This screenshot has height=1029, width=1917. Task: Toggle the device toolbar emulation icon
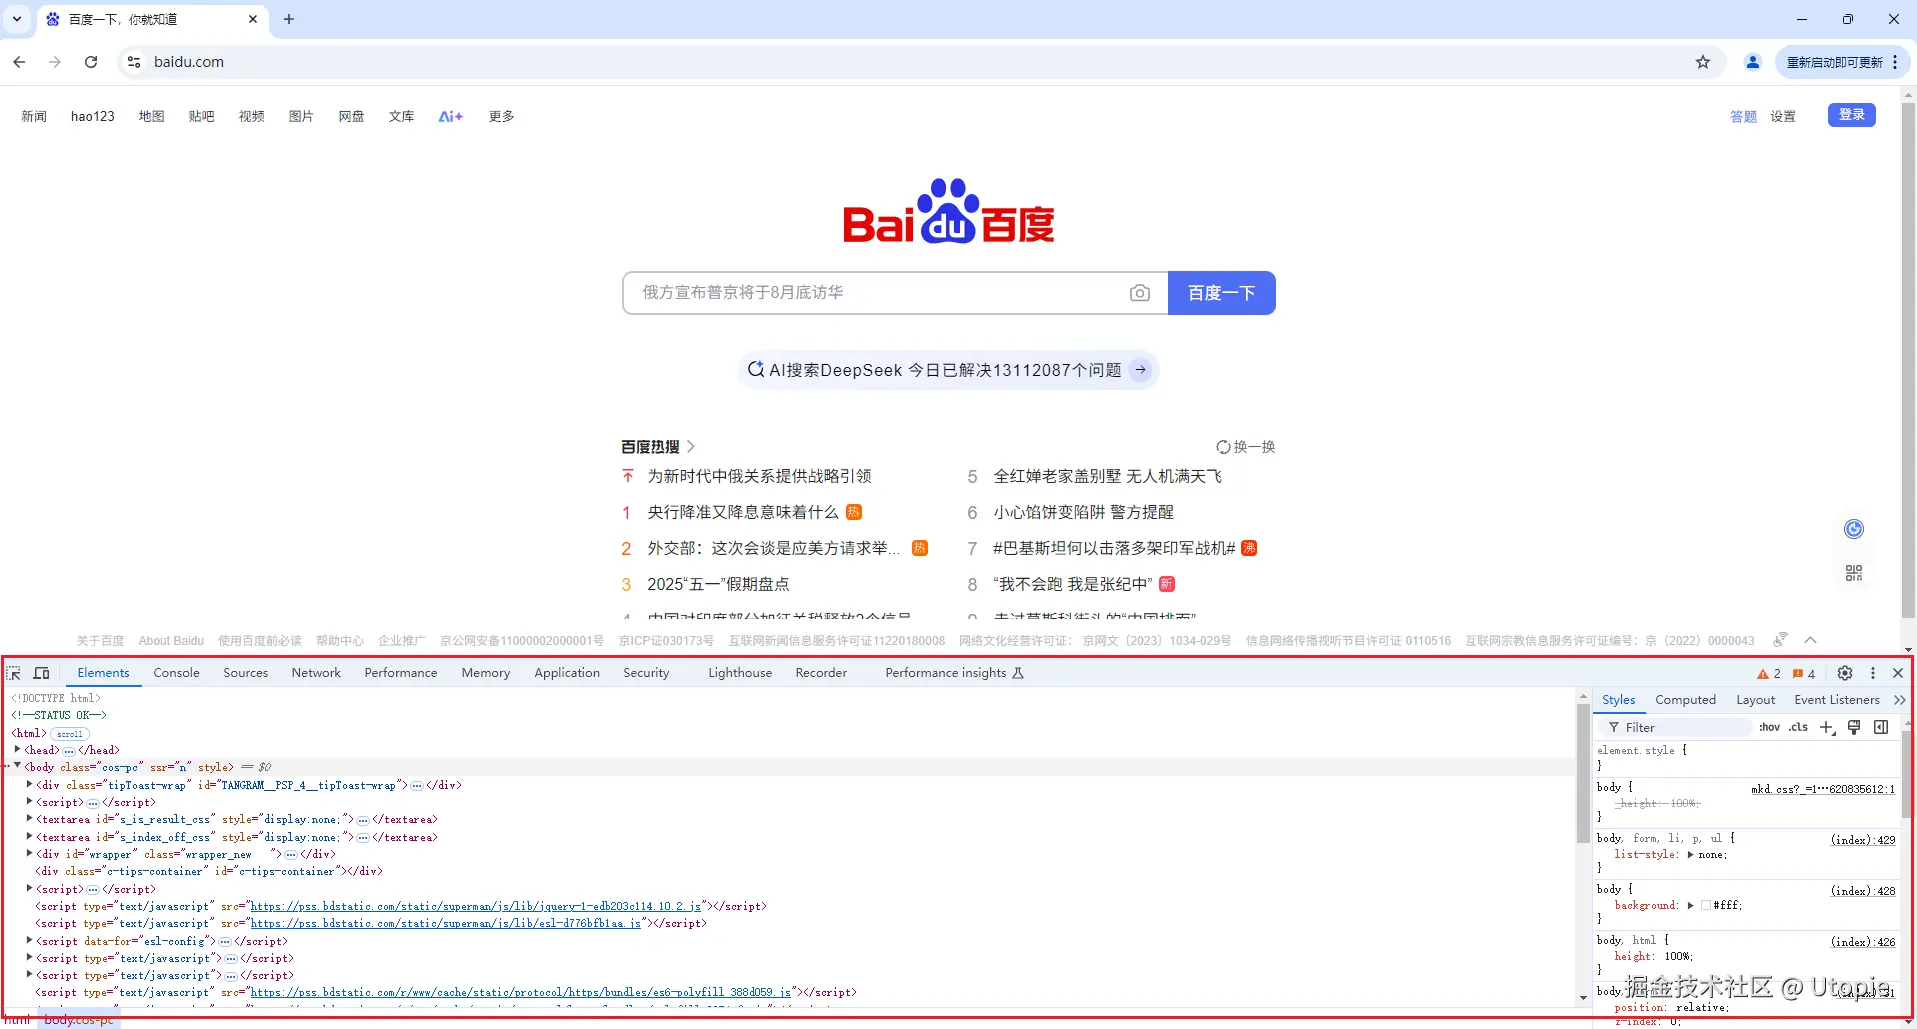(42, 673)
